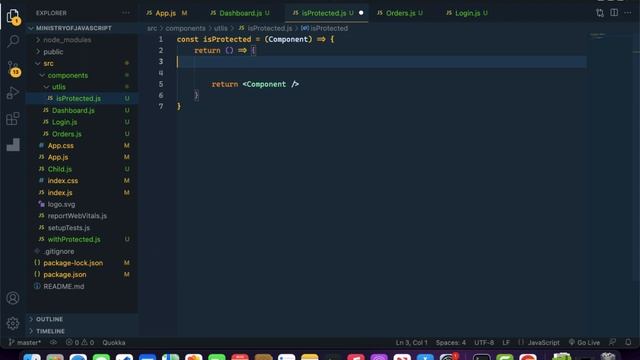640x360 pixels.
Task: Click the isProtected symbol breadcrumb
Action: coord(325,28)
